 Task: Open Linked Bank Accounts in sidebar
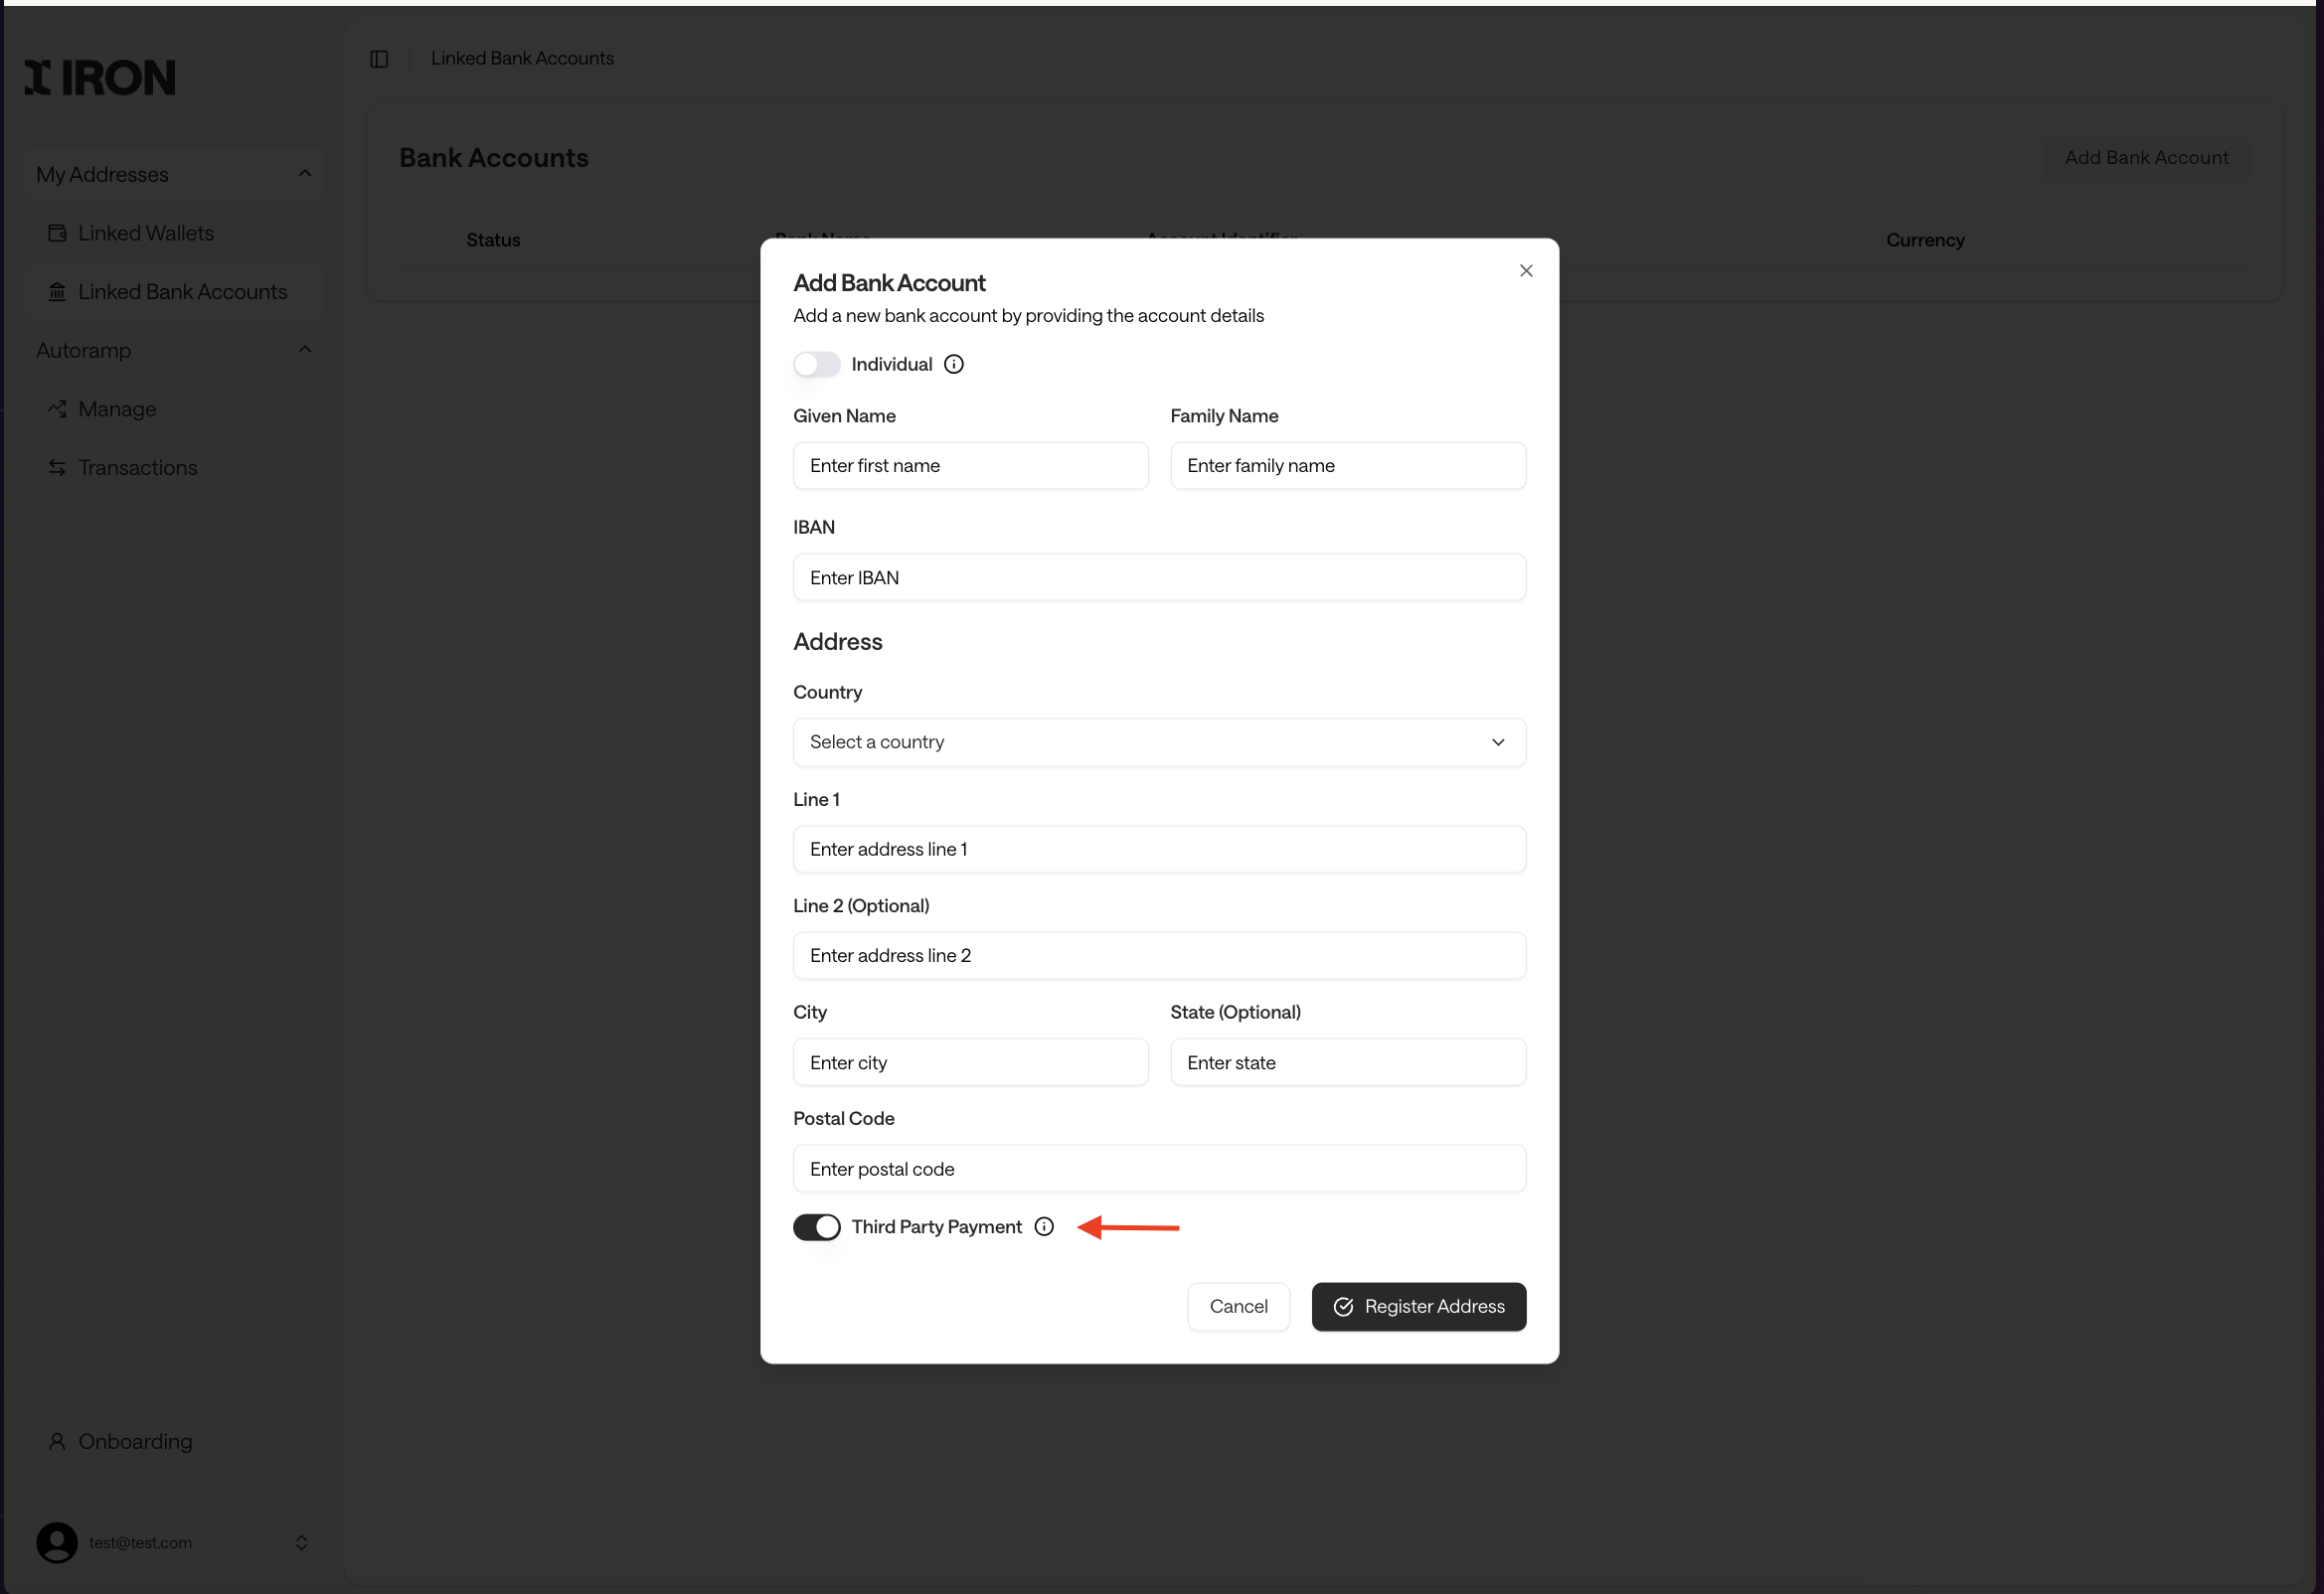tap(182, 292)
